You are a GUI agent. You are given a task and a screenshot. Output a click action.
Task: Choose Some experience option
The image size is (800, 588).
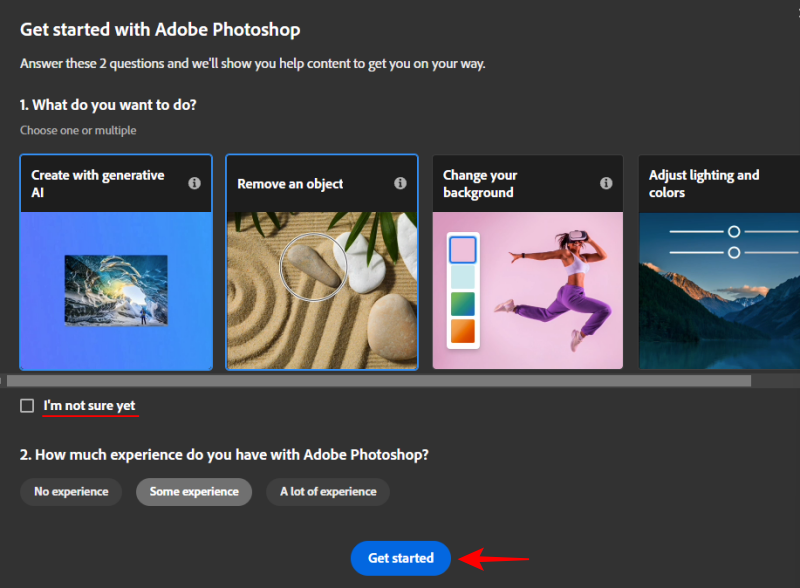click(x=194, y=492)
